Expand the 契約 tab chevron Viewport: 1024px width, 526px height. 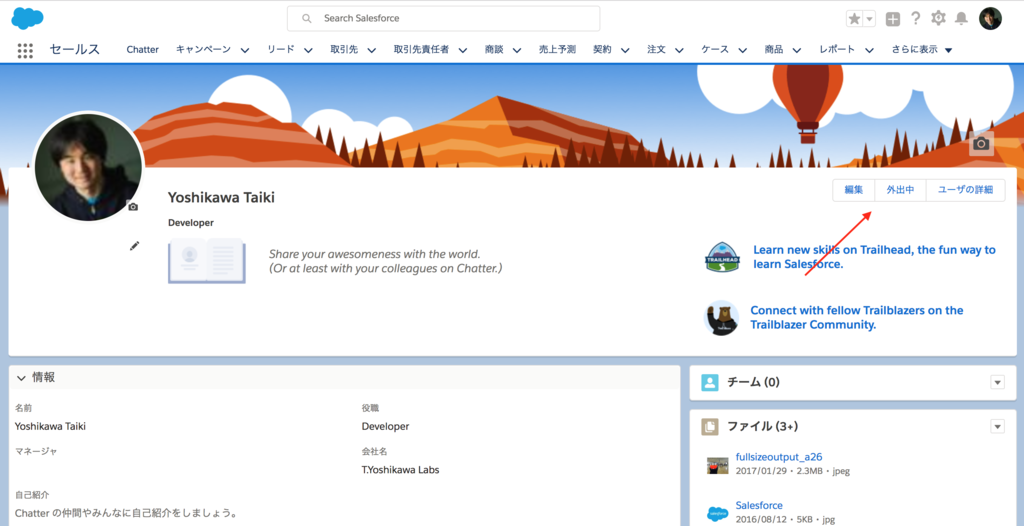tap(626, 50)
